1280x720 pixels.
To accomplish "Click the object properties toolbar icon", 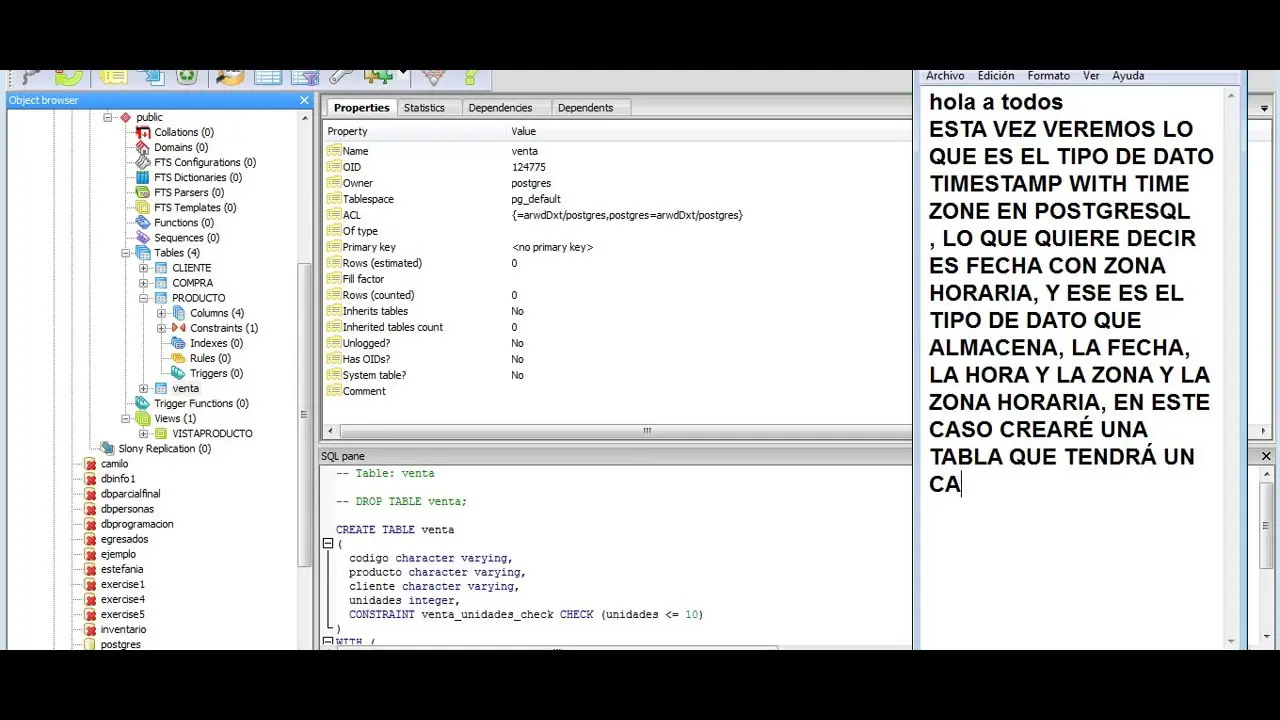I will [112, 77].
